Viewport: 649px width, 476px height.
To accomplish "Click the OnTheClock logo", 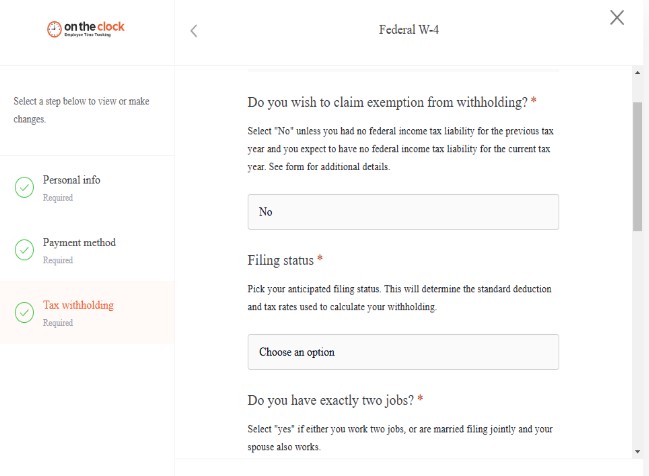I will (x=85, y=29).
